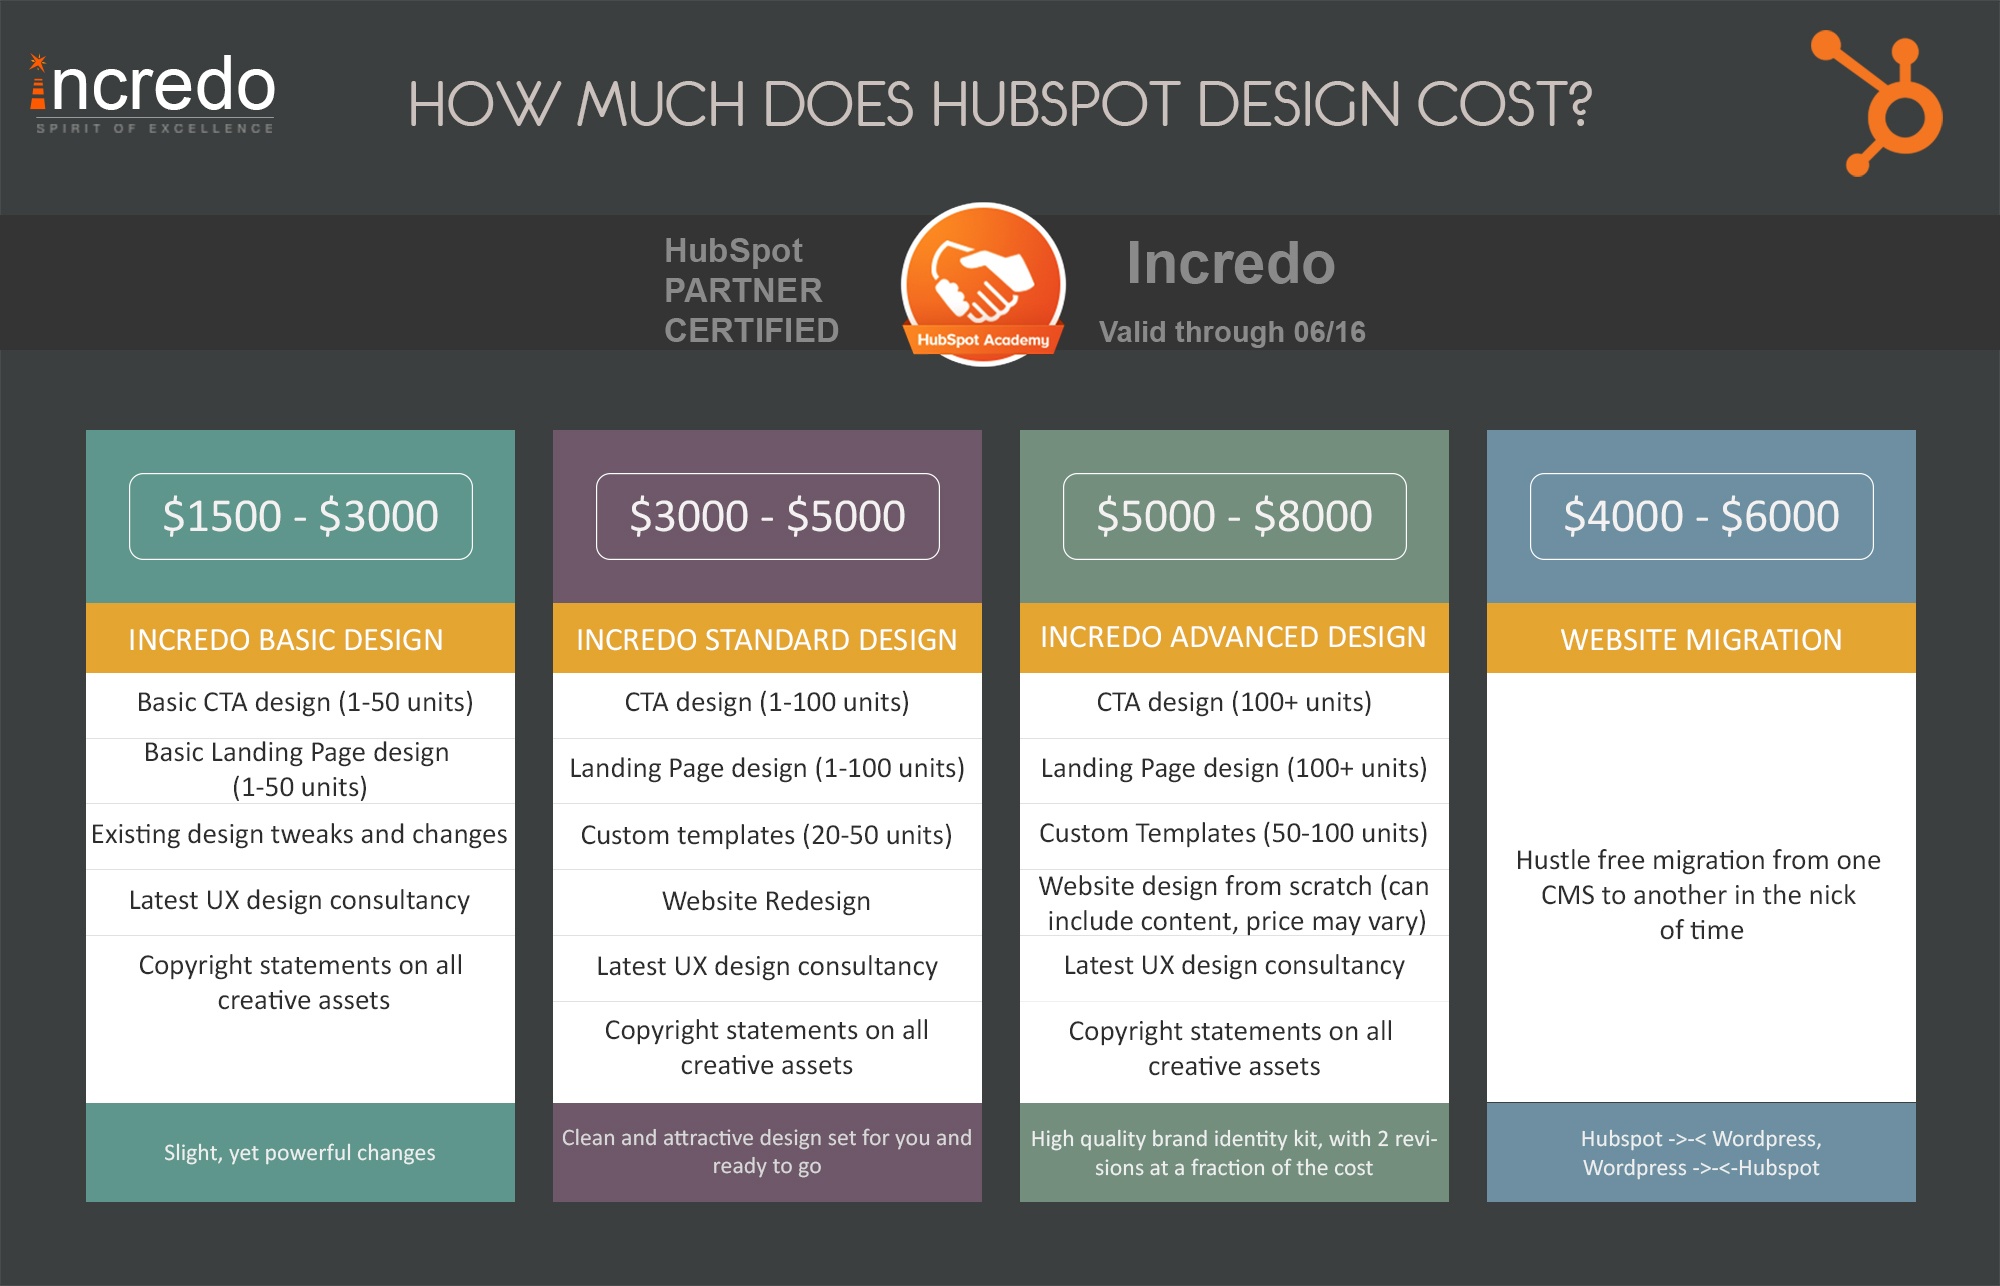The image size is (2000, 1286).
Task: Click the $4000 - $6000 price button
Action: point(1702,516)
